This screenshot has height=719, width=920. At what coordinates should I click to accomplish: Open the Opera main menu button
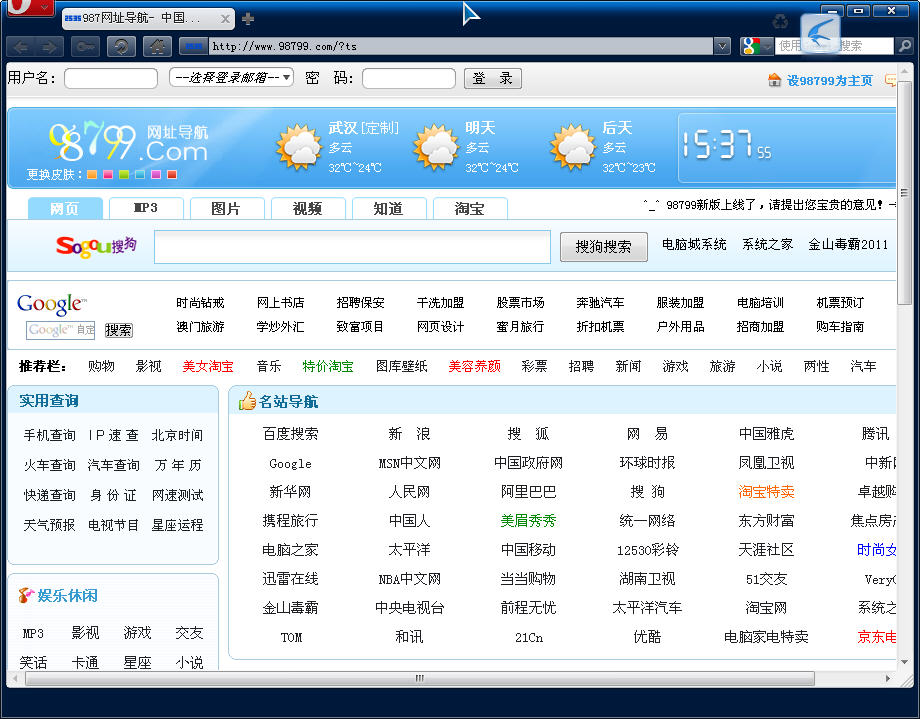[28, 9]
